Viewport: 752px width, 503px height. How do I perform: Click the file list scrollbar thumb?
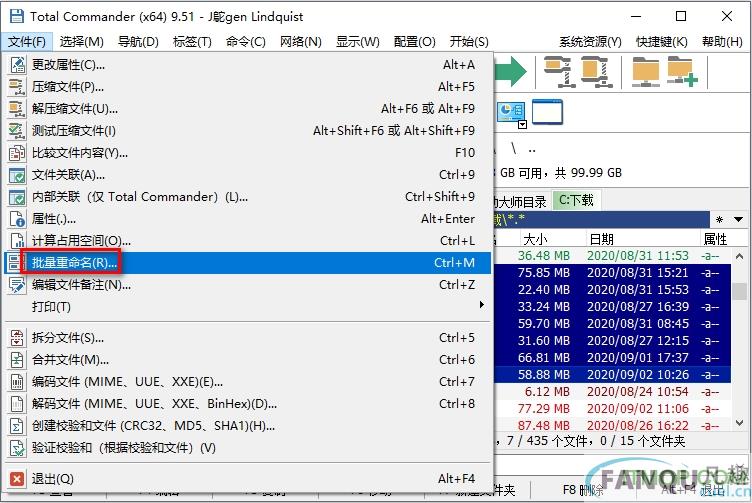(x=741, y=292)
